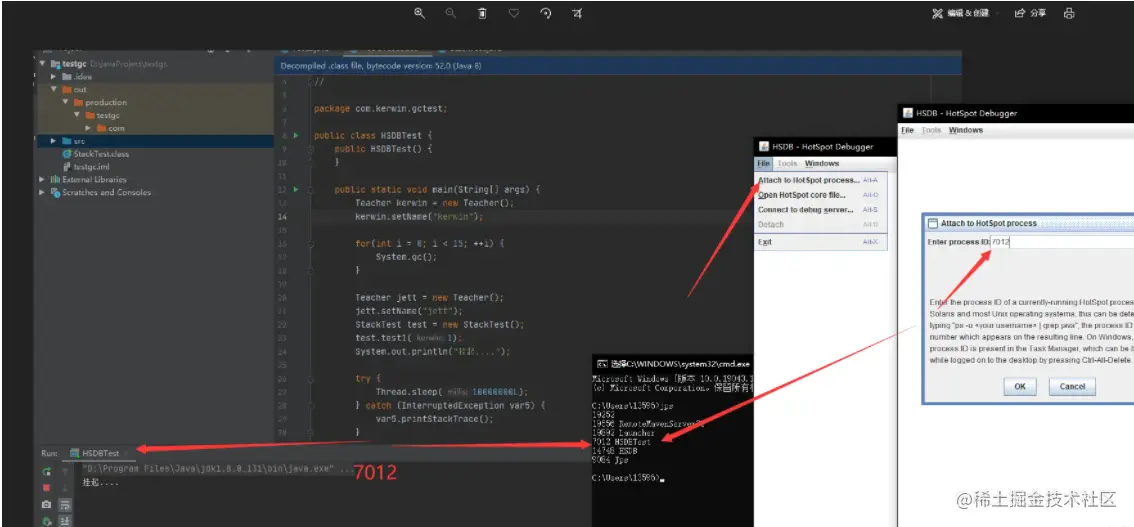Open the HSDBTest run tab

click(x=101, y=453)
